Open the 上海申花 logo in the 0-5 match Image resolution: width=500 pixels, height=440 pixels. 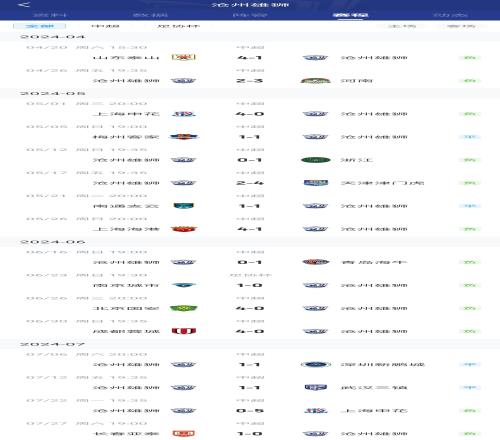[x=315, y=410]
